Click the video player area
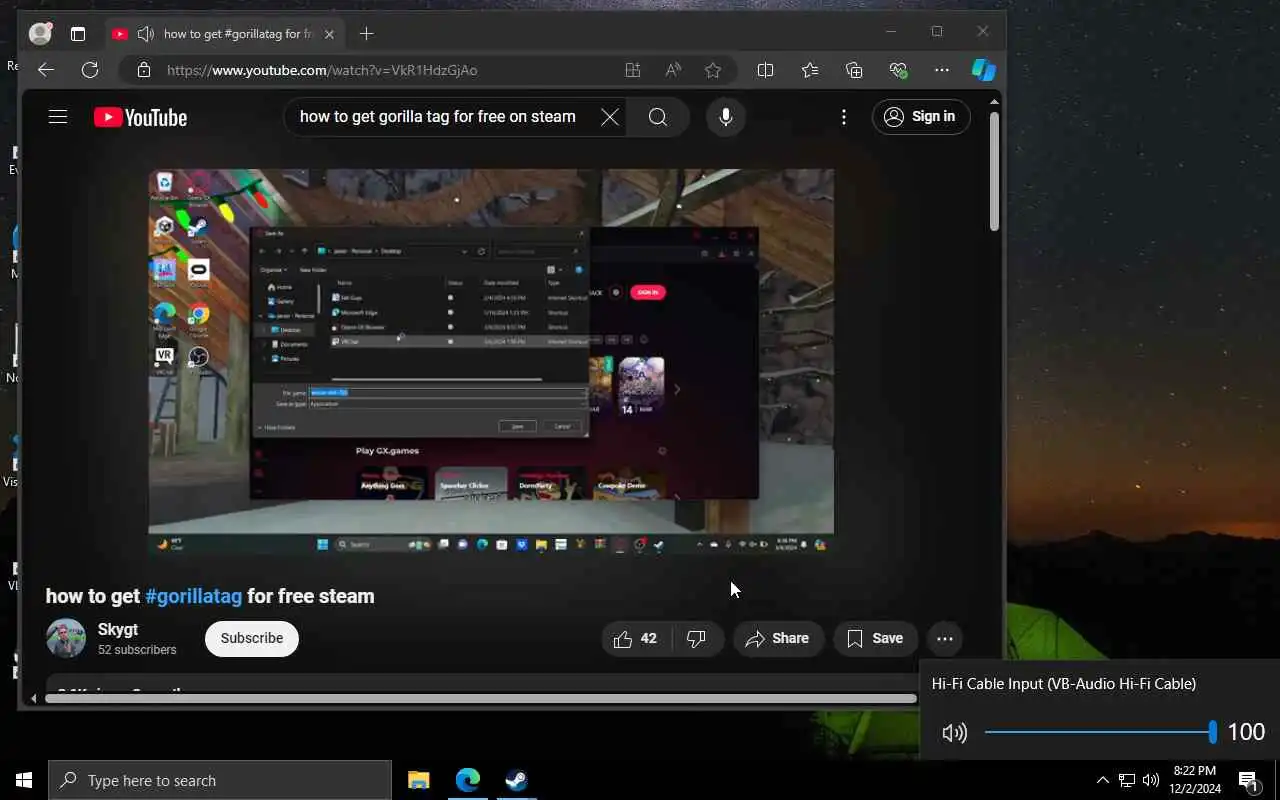The width and height of the screenshot is (1280, 800). coord(491,361)
